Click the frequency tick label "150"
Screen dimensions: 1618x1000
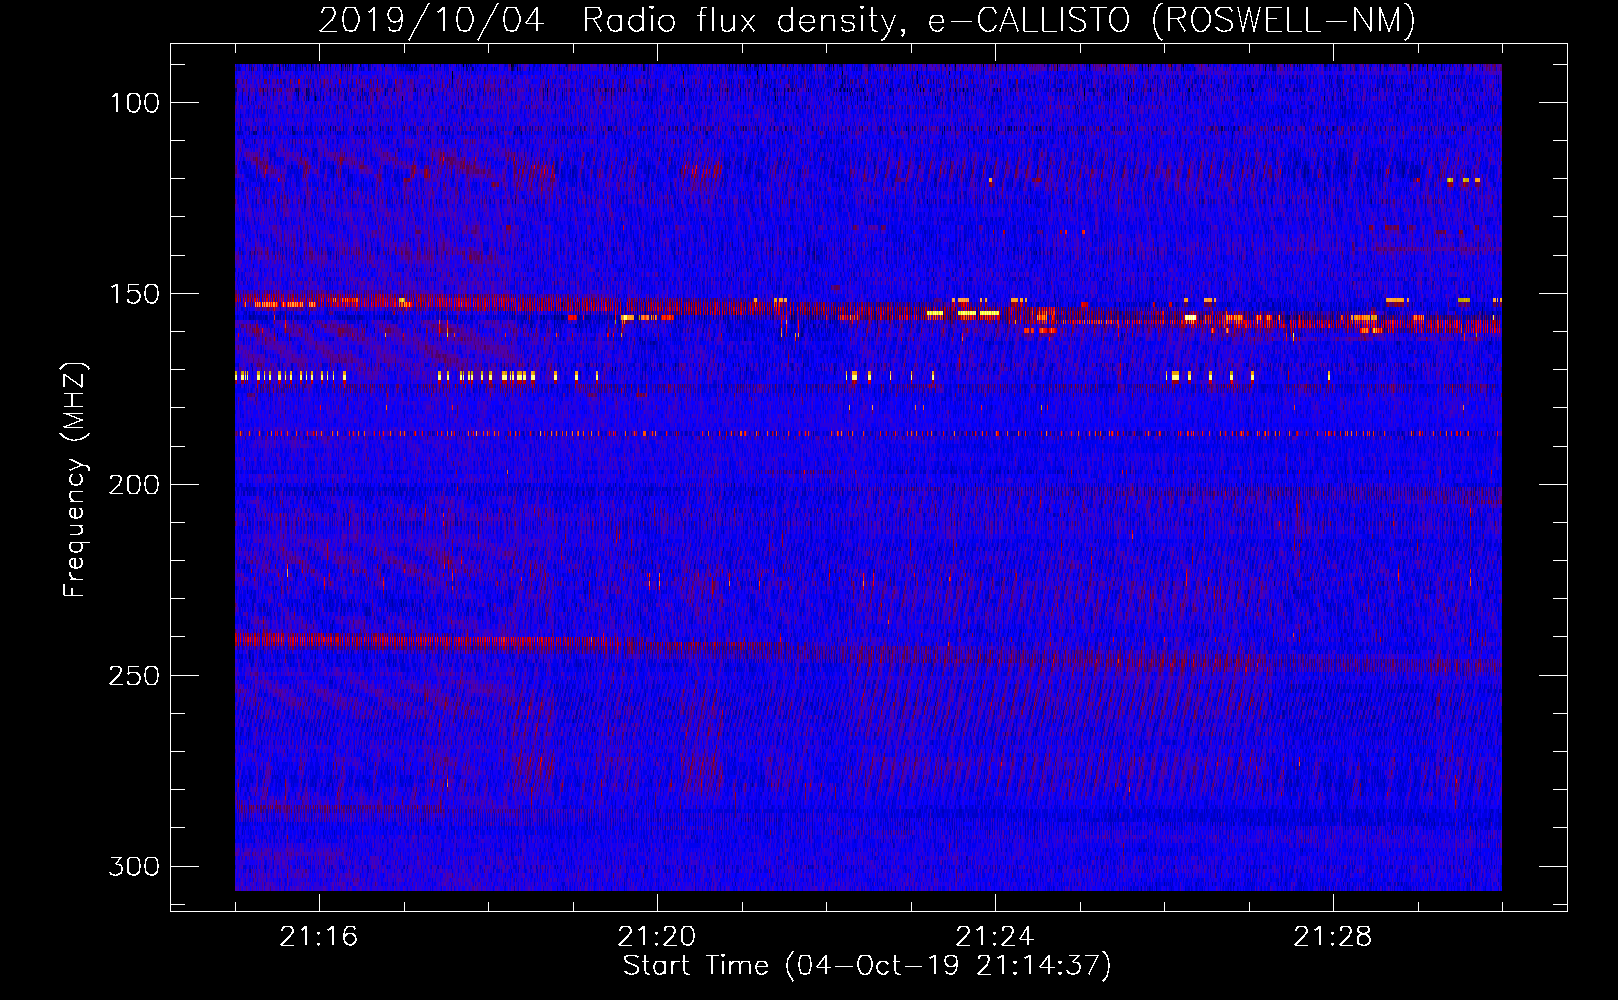coord(135,295)
